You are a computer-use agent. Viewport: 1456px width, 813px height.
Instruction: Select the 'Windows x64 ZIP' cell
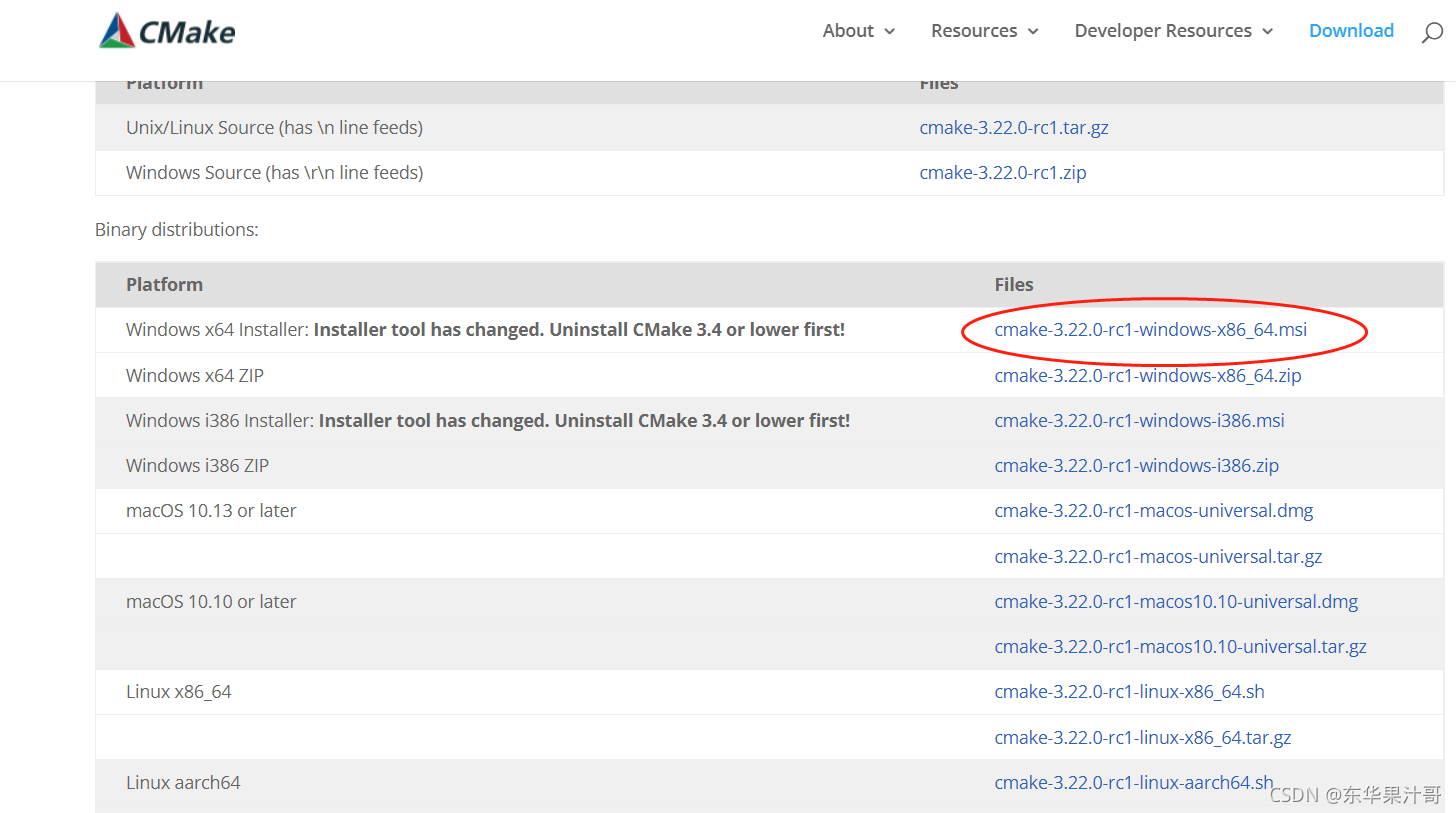195,376
